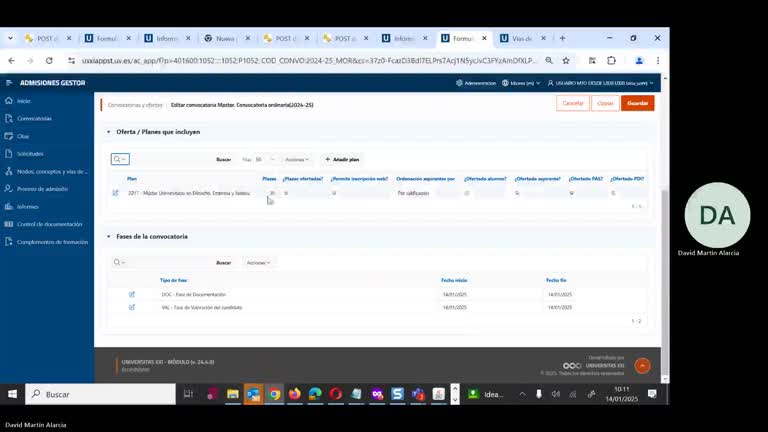This screenshot has height=432, width=768.
Task: Edit the VAL Fase de Valoración row
Action: pos(132,307)
